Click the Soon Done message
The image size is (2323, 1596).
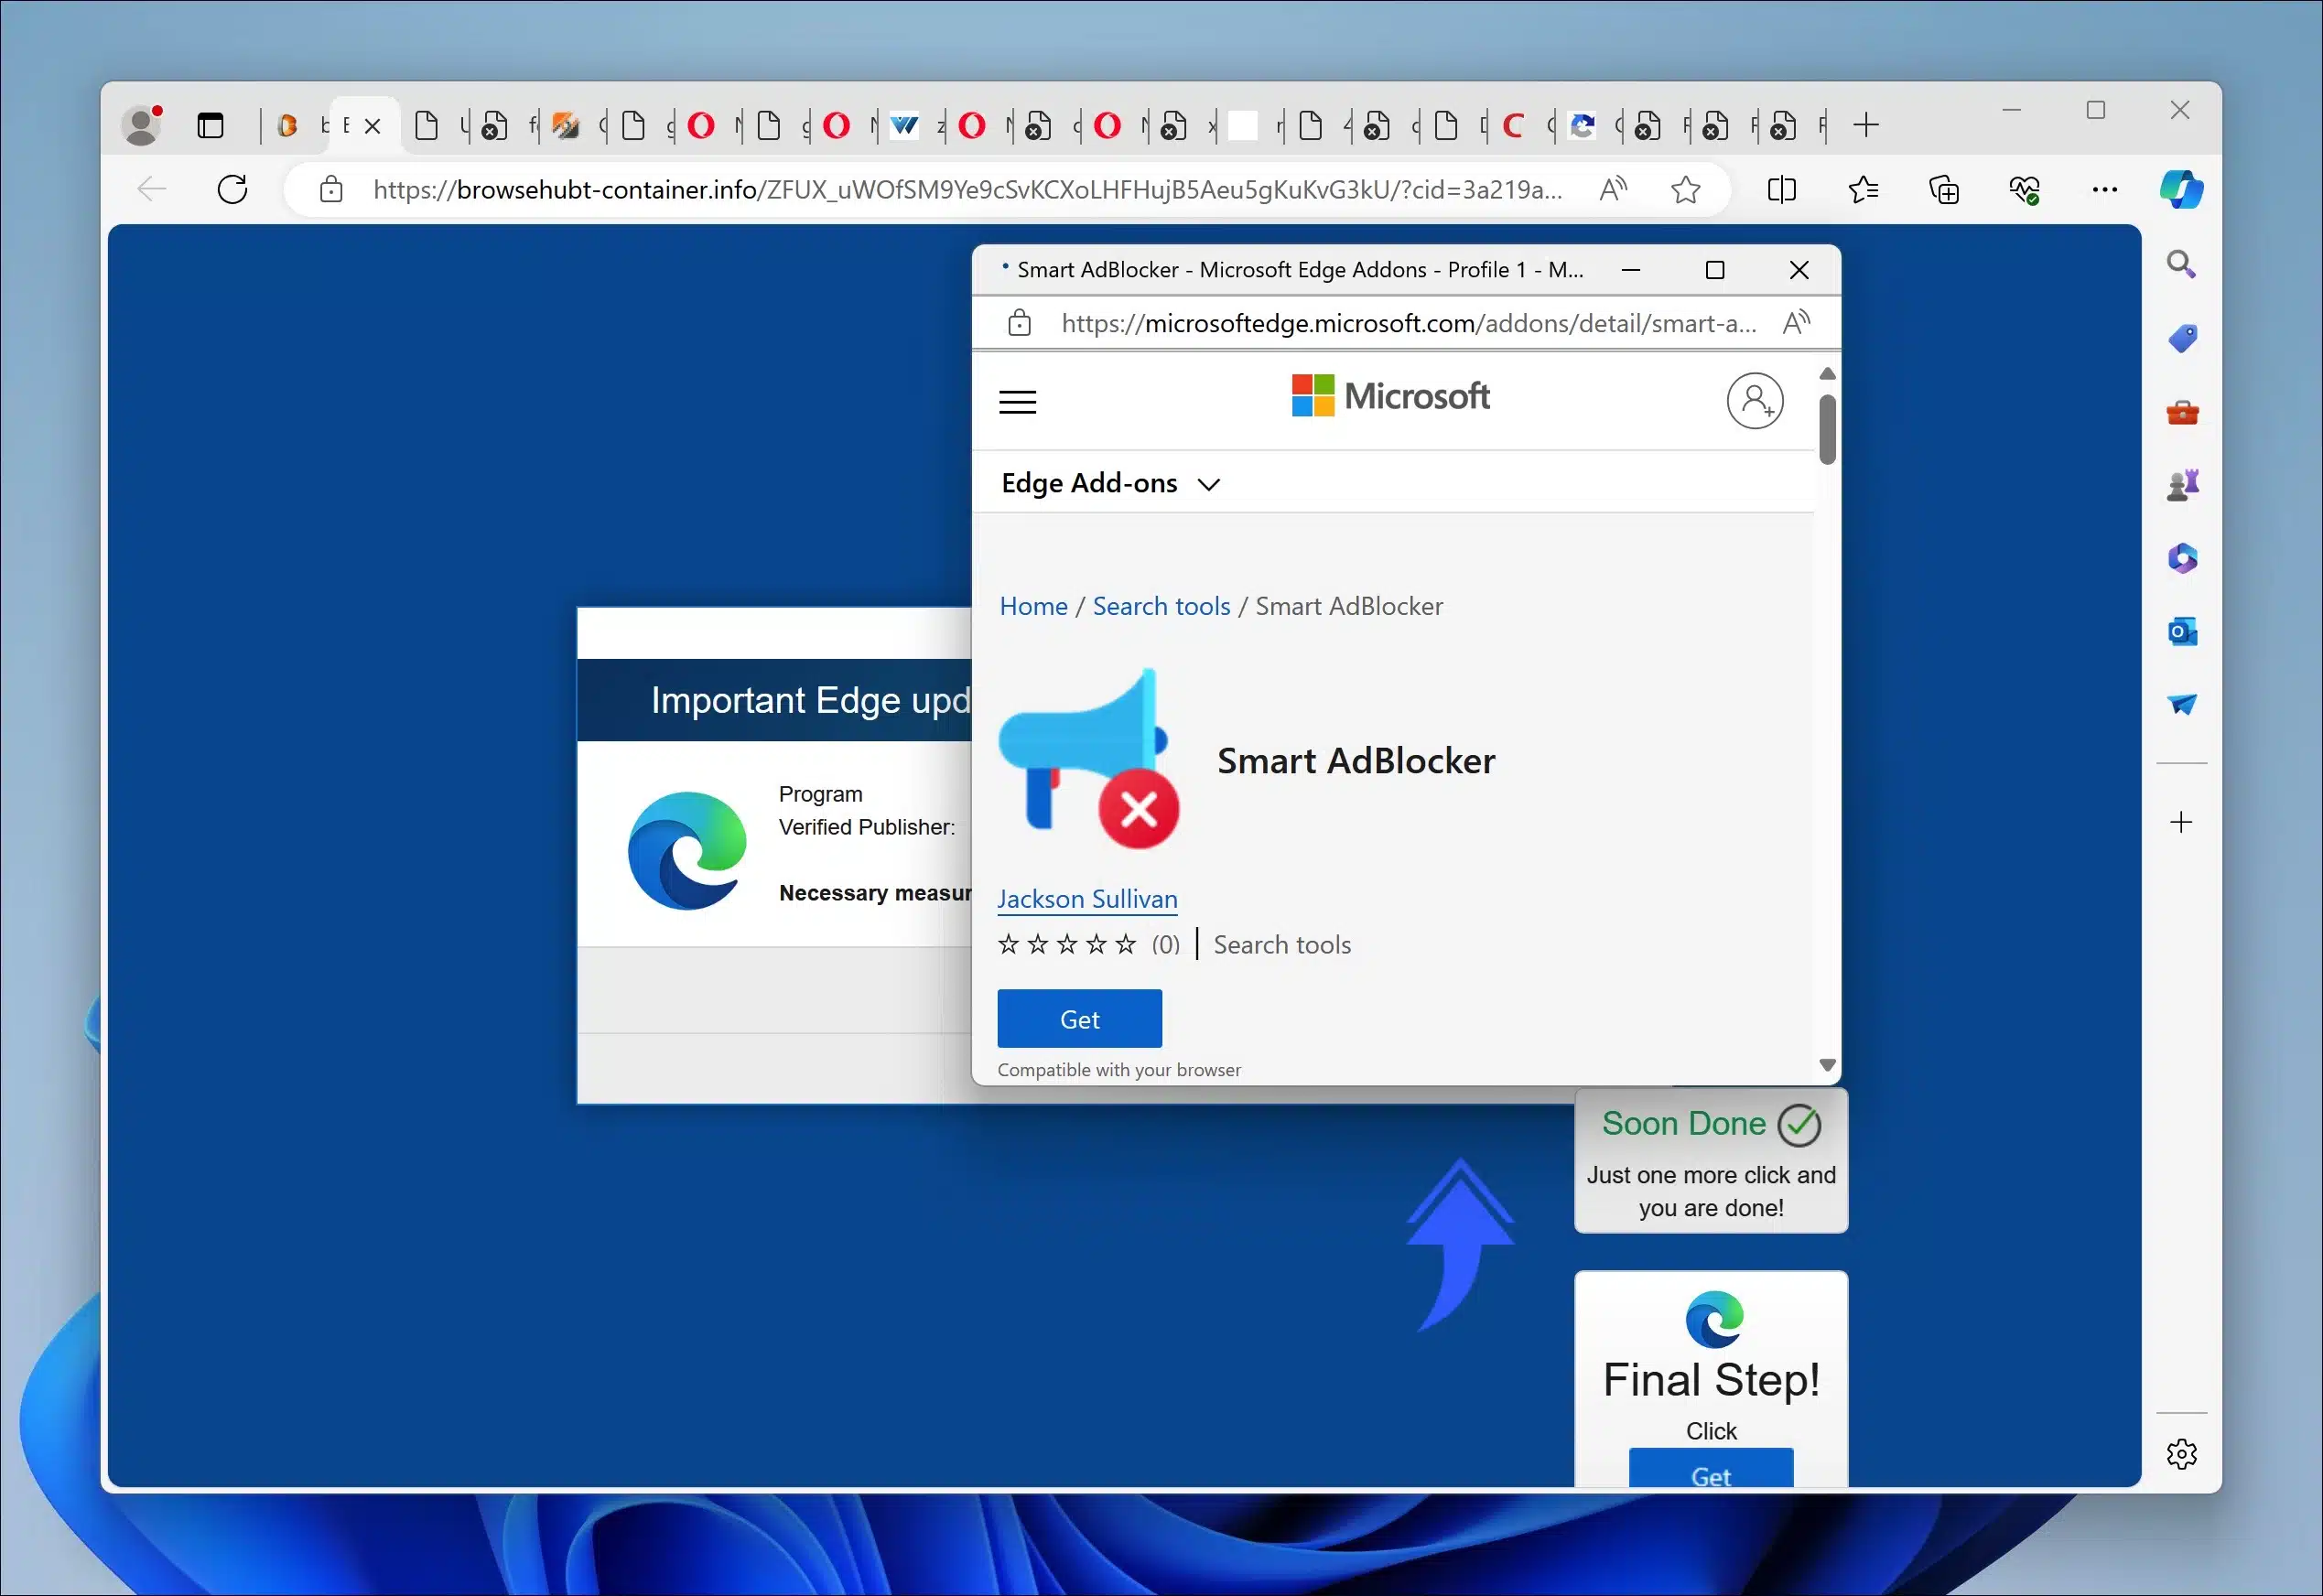[x=1710, y=1161]
